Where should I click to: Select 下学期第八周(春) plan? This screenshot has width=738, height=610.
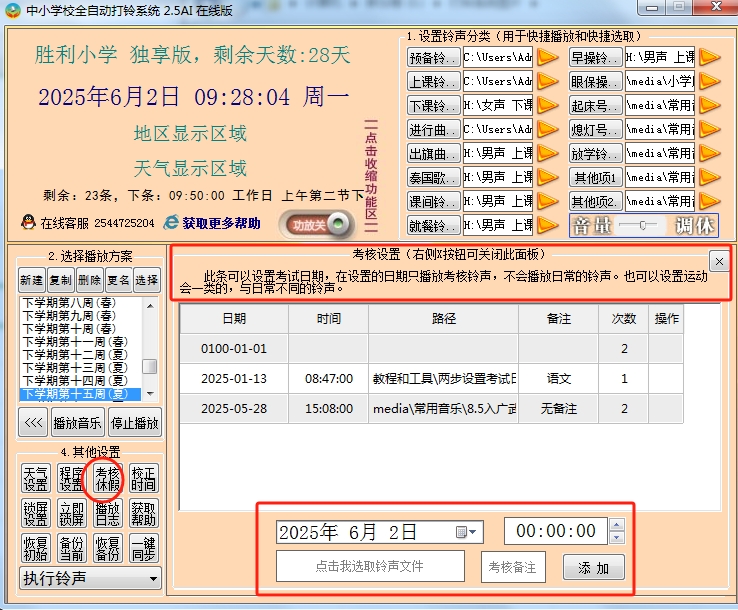(x=80, y=303)
